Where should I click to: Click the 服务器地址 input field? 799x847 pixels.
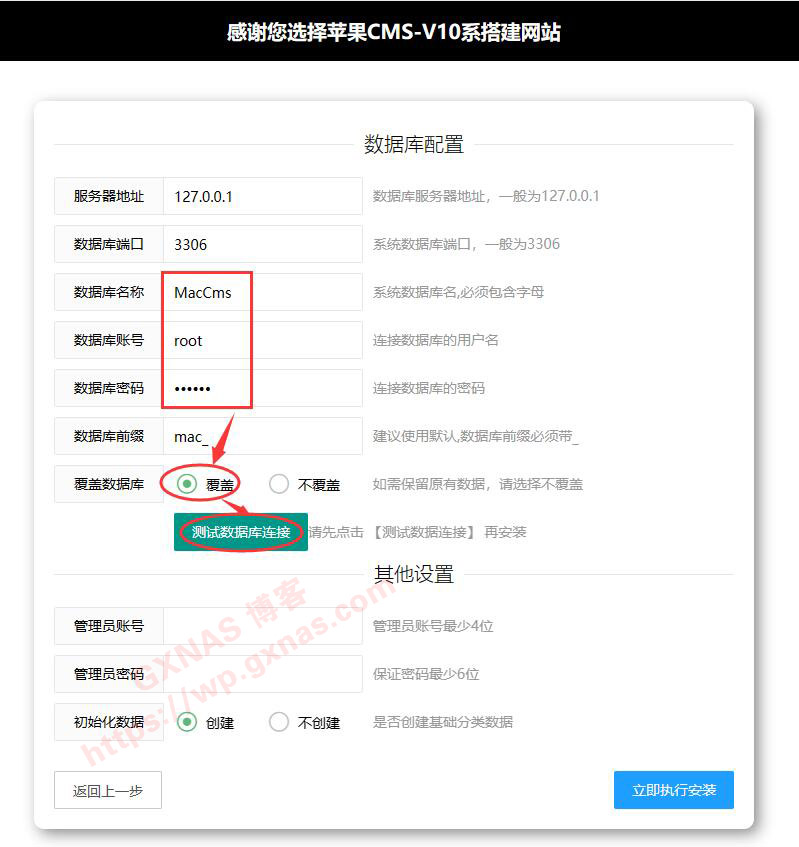pos(262,196)
